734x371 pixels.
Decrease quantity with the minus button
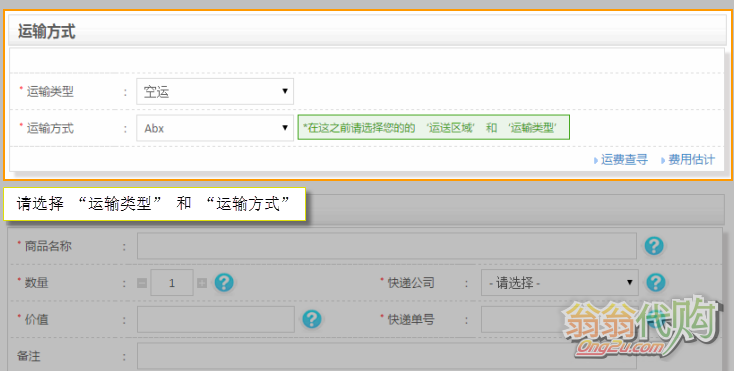[142, 283]
